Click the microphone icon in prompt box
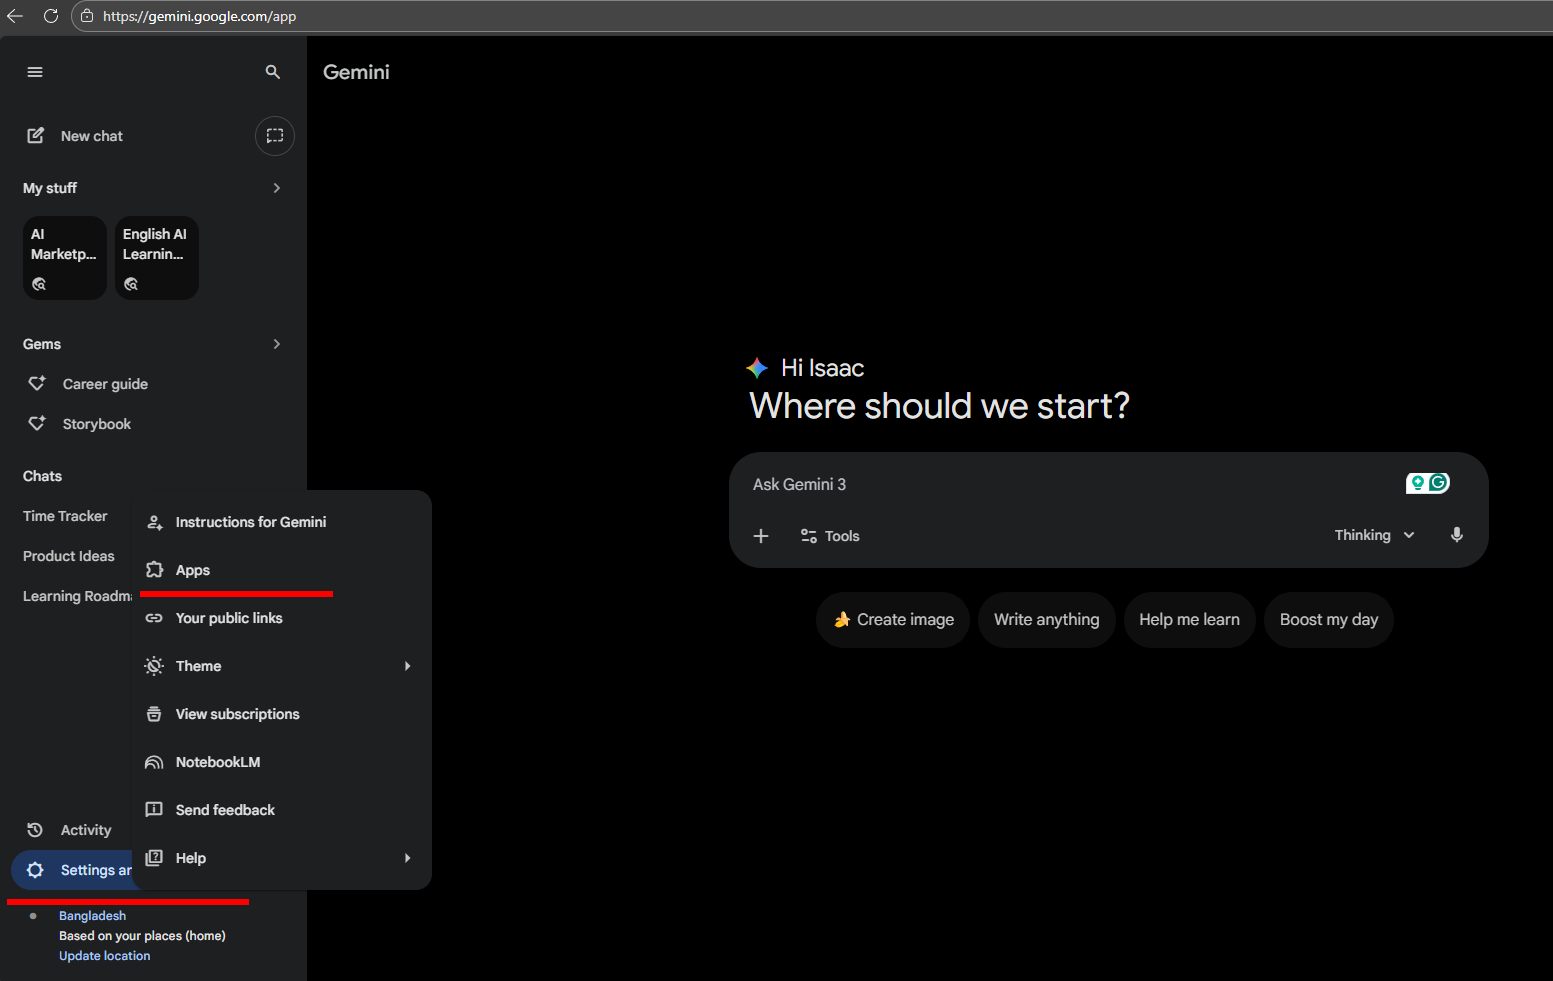 [1457, 535]
